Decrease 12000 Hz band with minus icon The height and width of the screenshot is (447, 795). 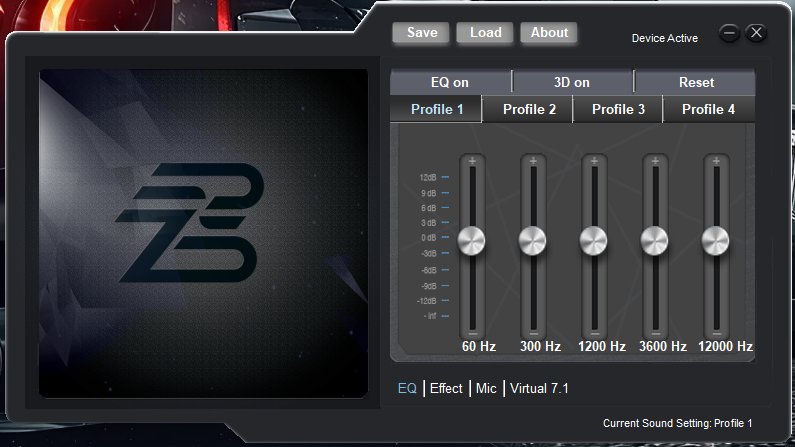716,334
